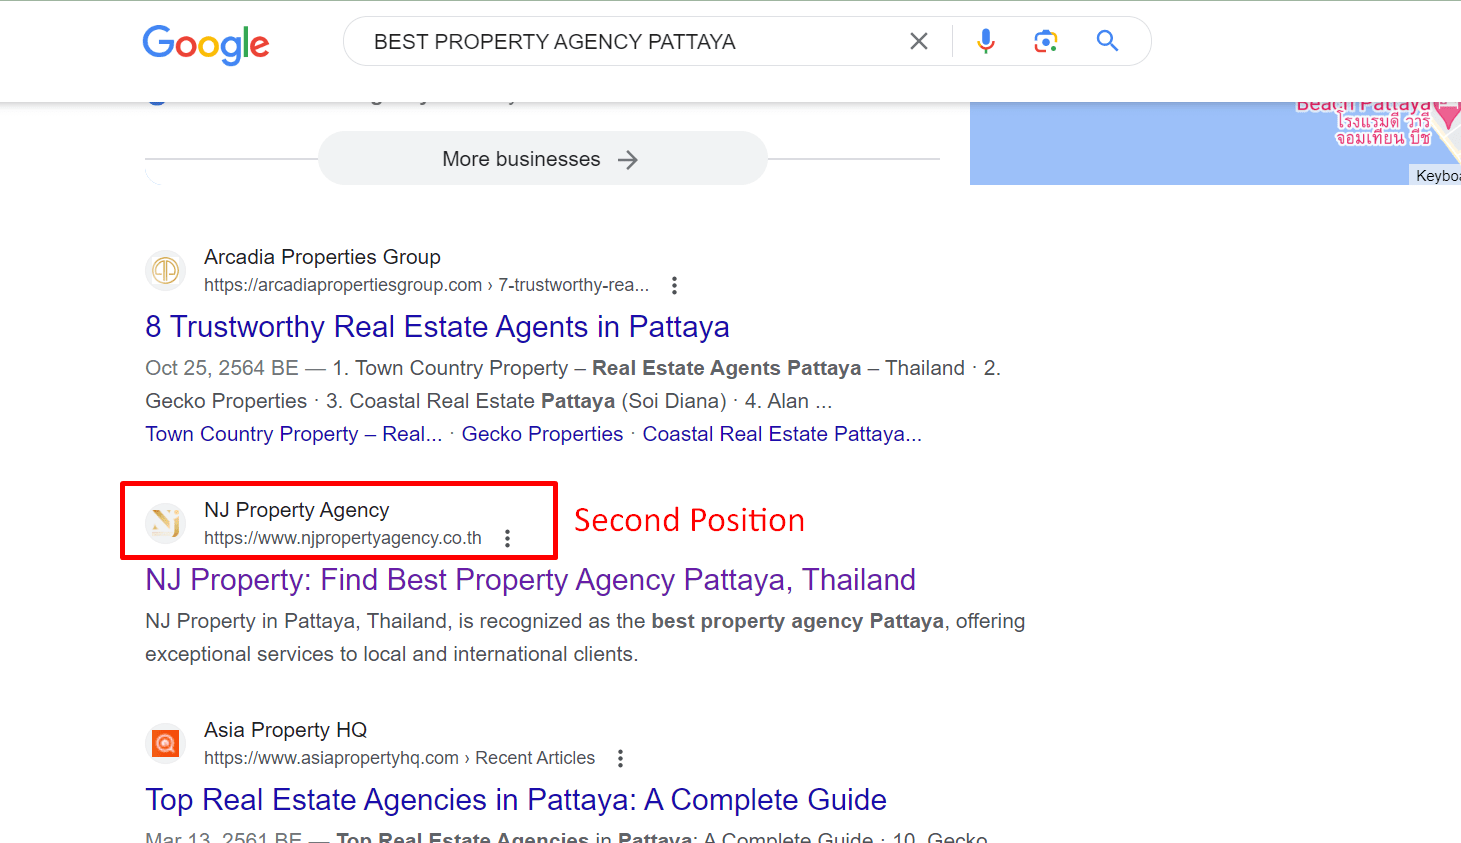Follow the Gecko Properties sitelink
1461x843 pixels.
[542, 434]
